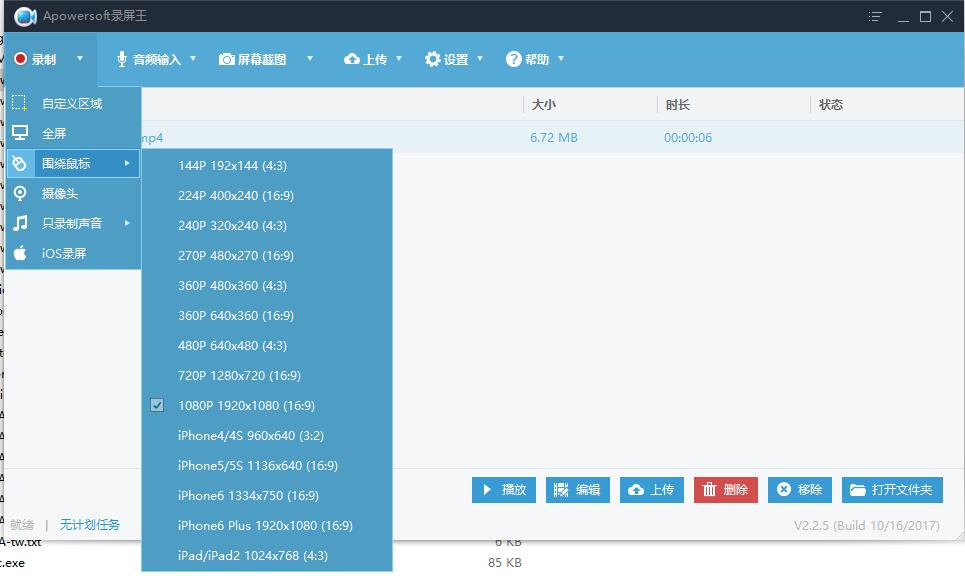Click the 时长 column header
Viewport: 965px width, 576px height.
click(x=678, y=105)
